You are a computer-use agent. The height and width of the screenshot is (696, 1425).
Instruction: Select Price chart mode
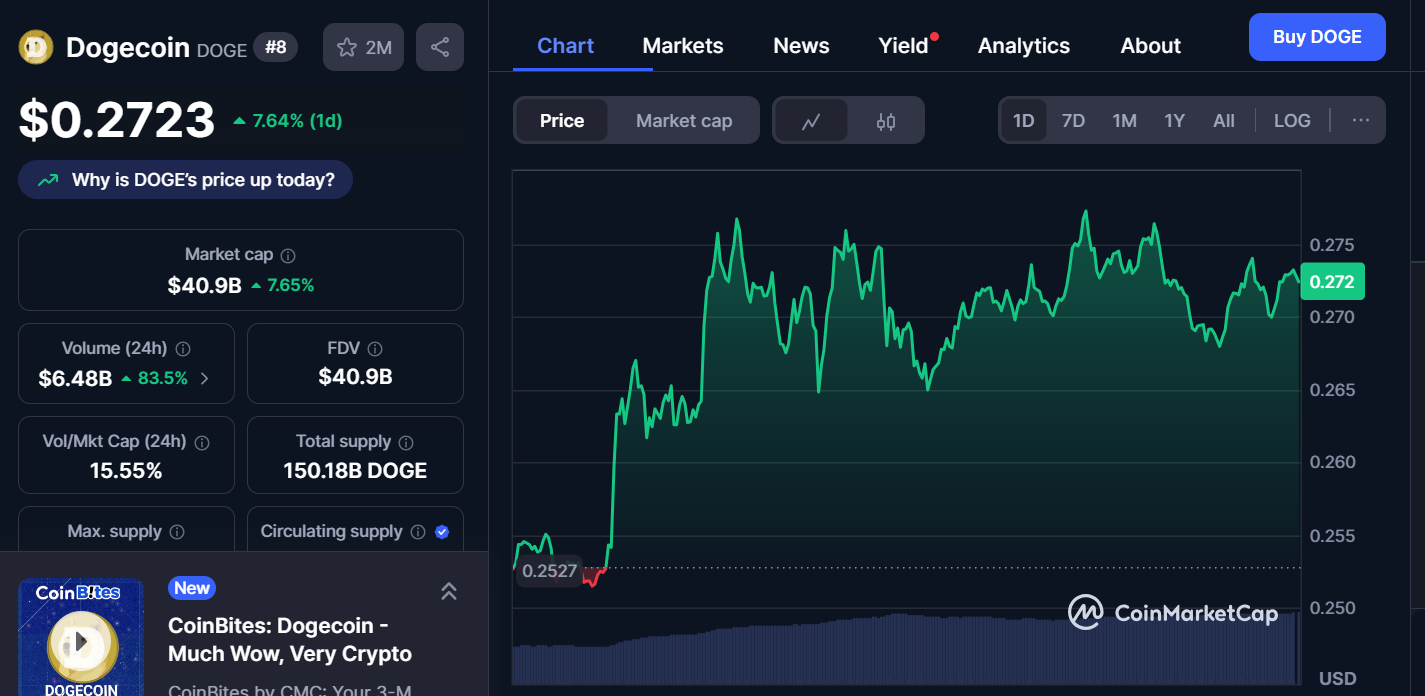(562, 121)
